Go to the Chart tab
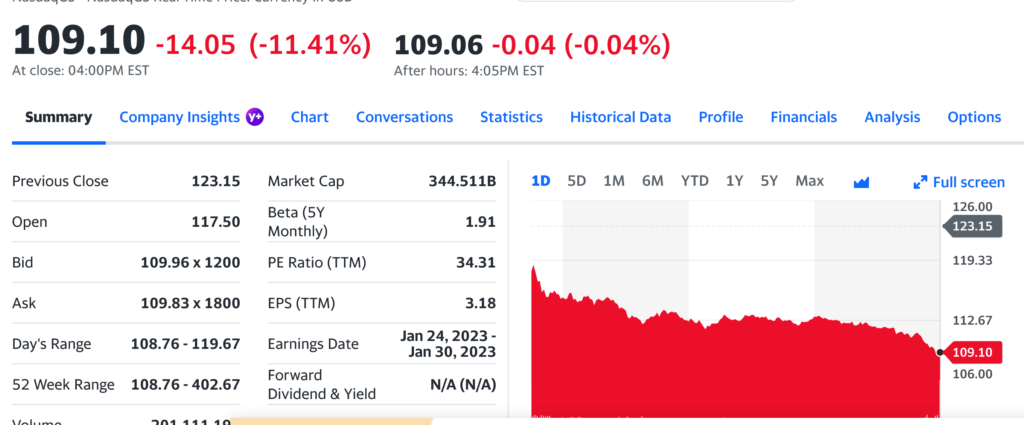 [x=310, y=117]
